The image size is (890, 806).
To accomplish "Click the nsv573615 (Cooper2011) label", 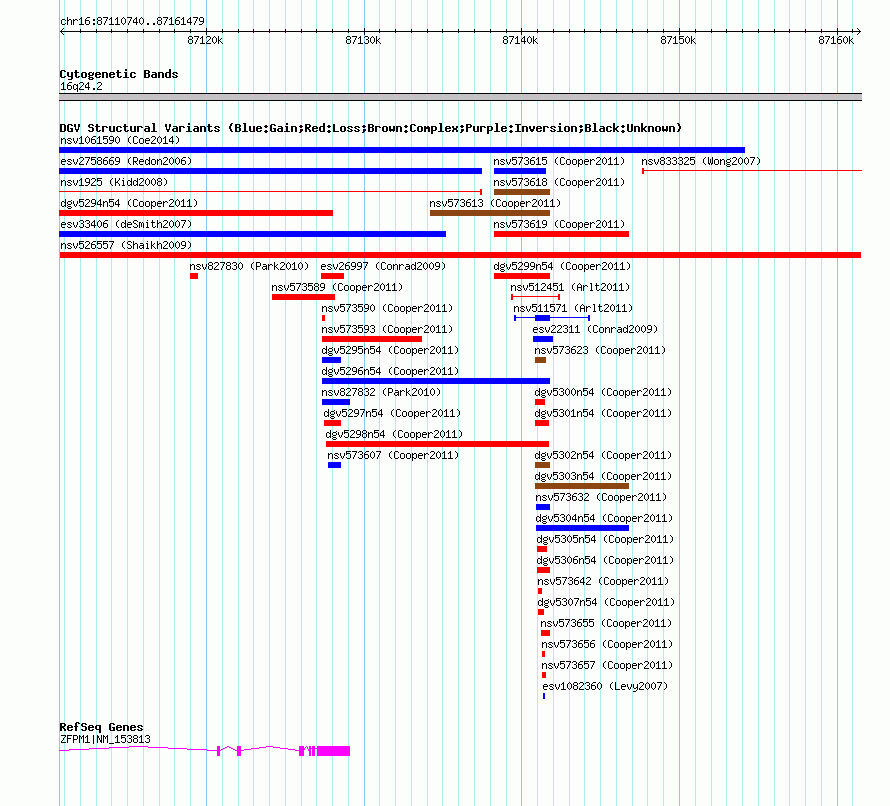I will tap(559, 161).
